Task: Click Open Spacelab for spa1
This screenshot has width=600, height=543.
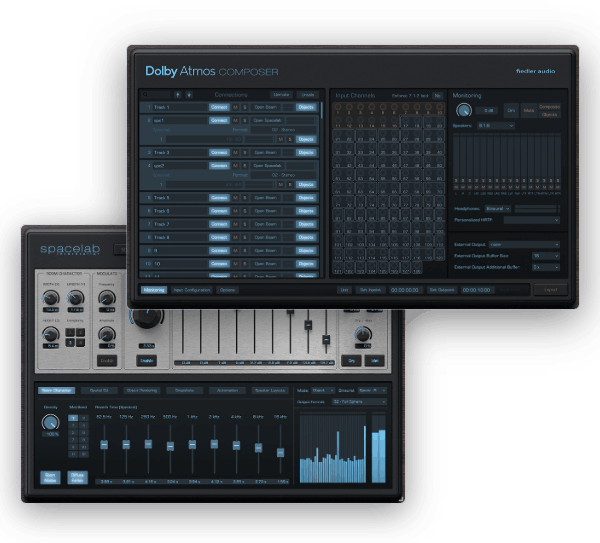Action: click(267, 120)
